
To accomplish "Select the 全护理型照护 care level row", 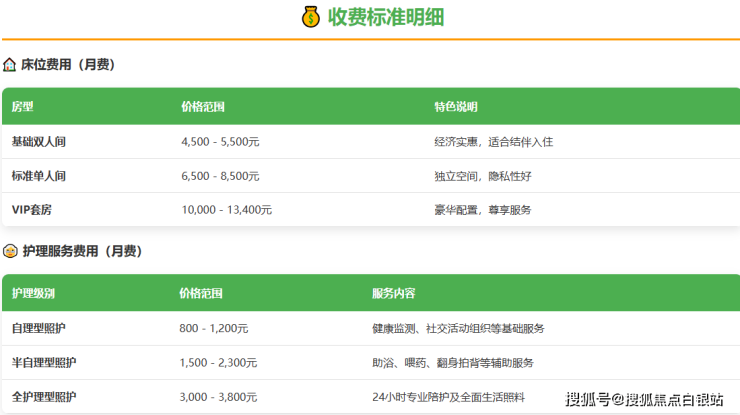I will [45, 396].
